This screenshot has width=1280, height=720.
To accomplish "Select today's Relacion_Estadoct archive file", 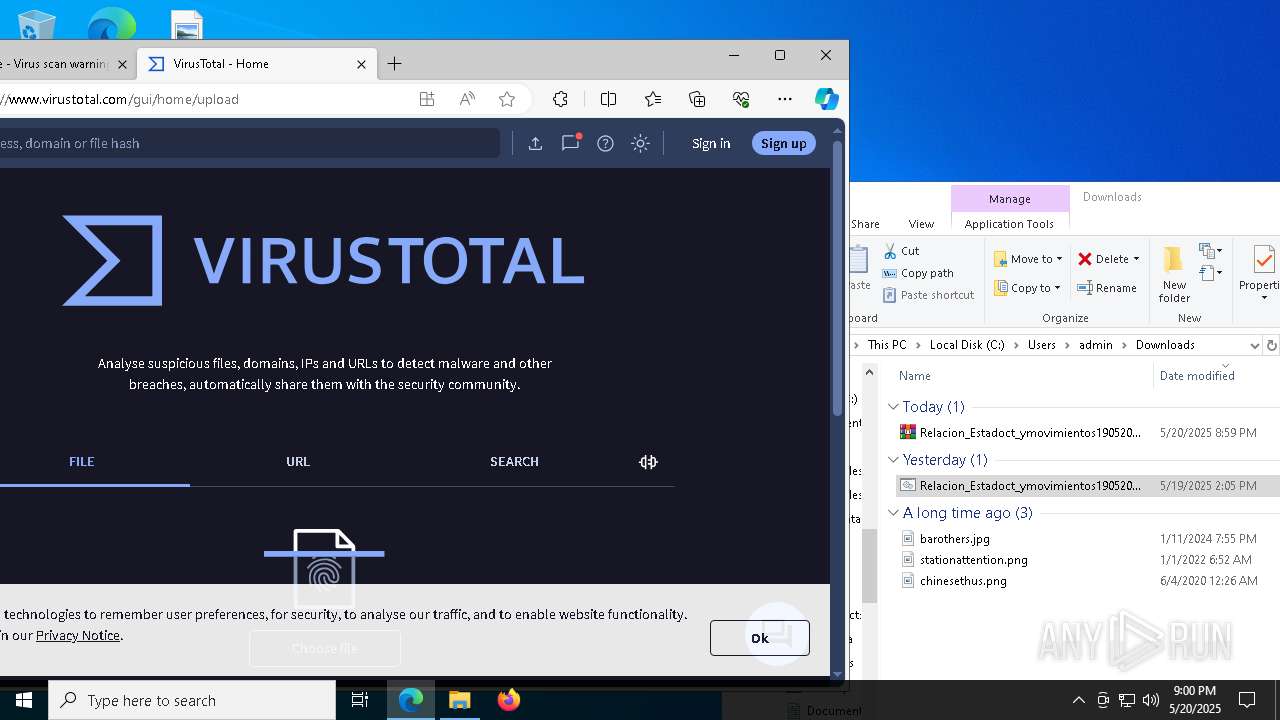I will coord(1030,433).
